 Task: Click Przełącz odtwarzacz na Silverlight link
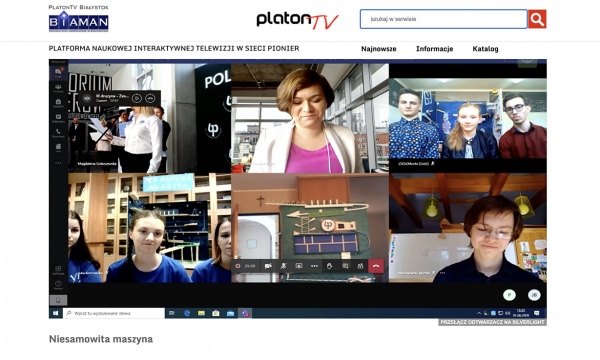tap(492, 322)
